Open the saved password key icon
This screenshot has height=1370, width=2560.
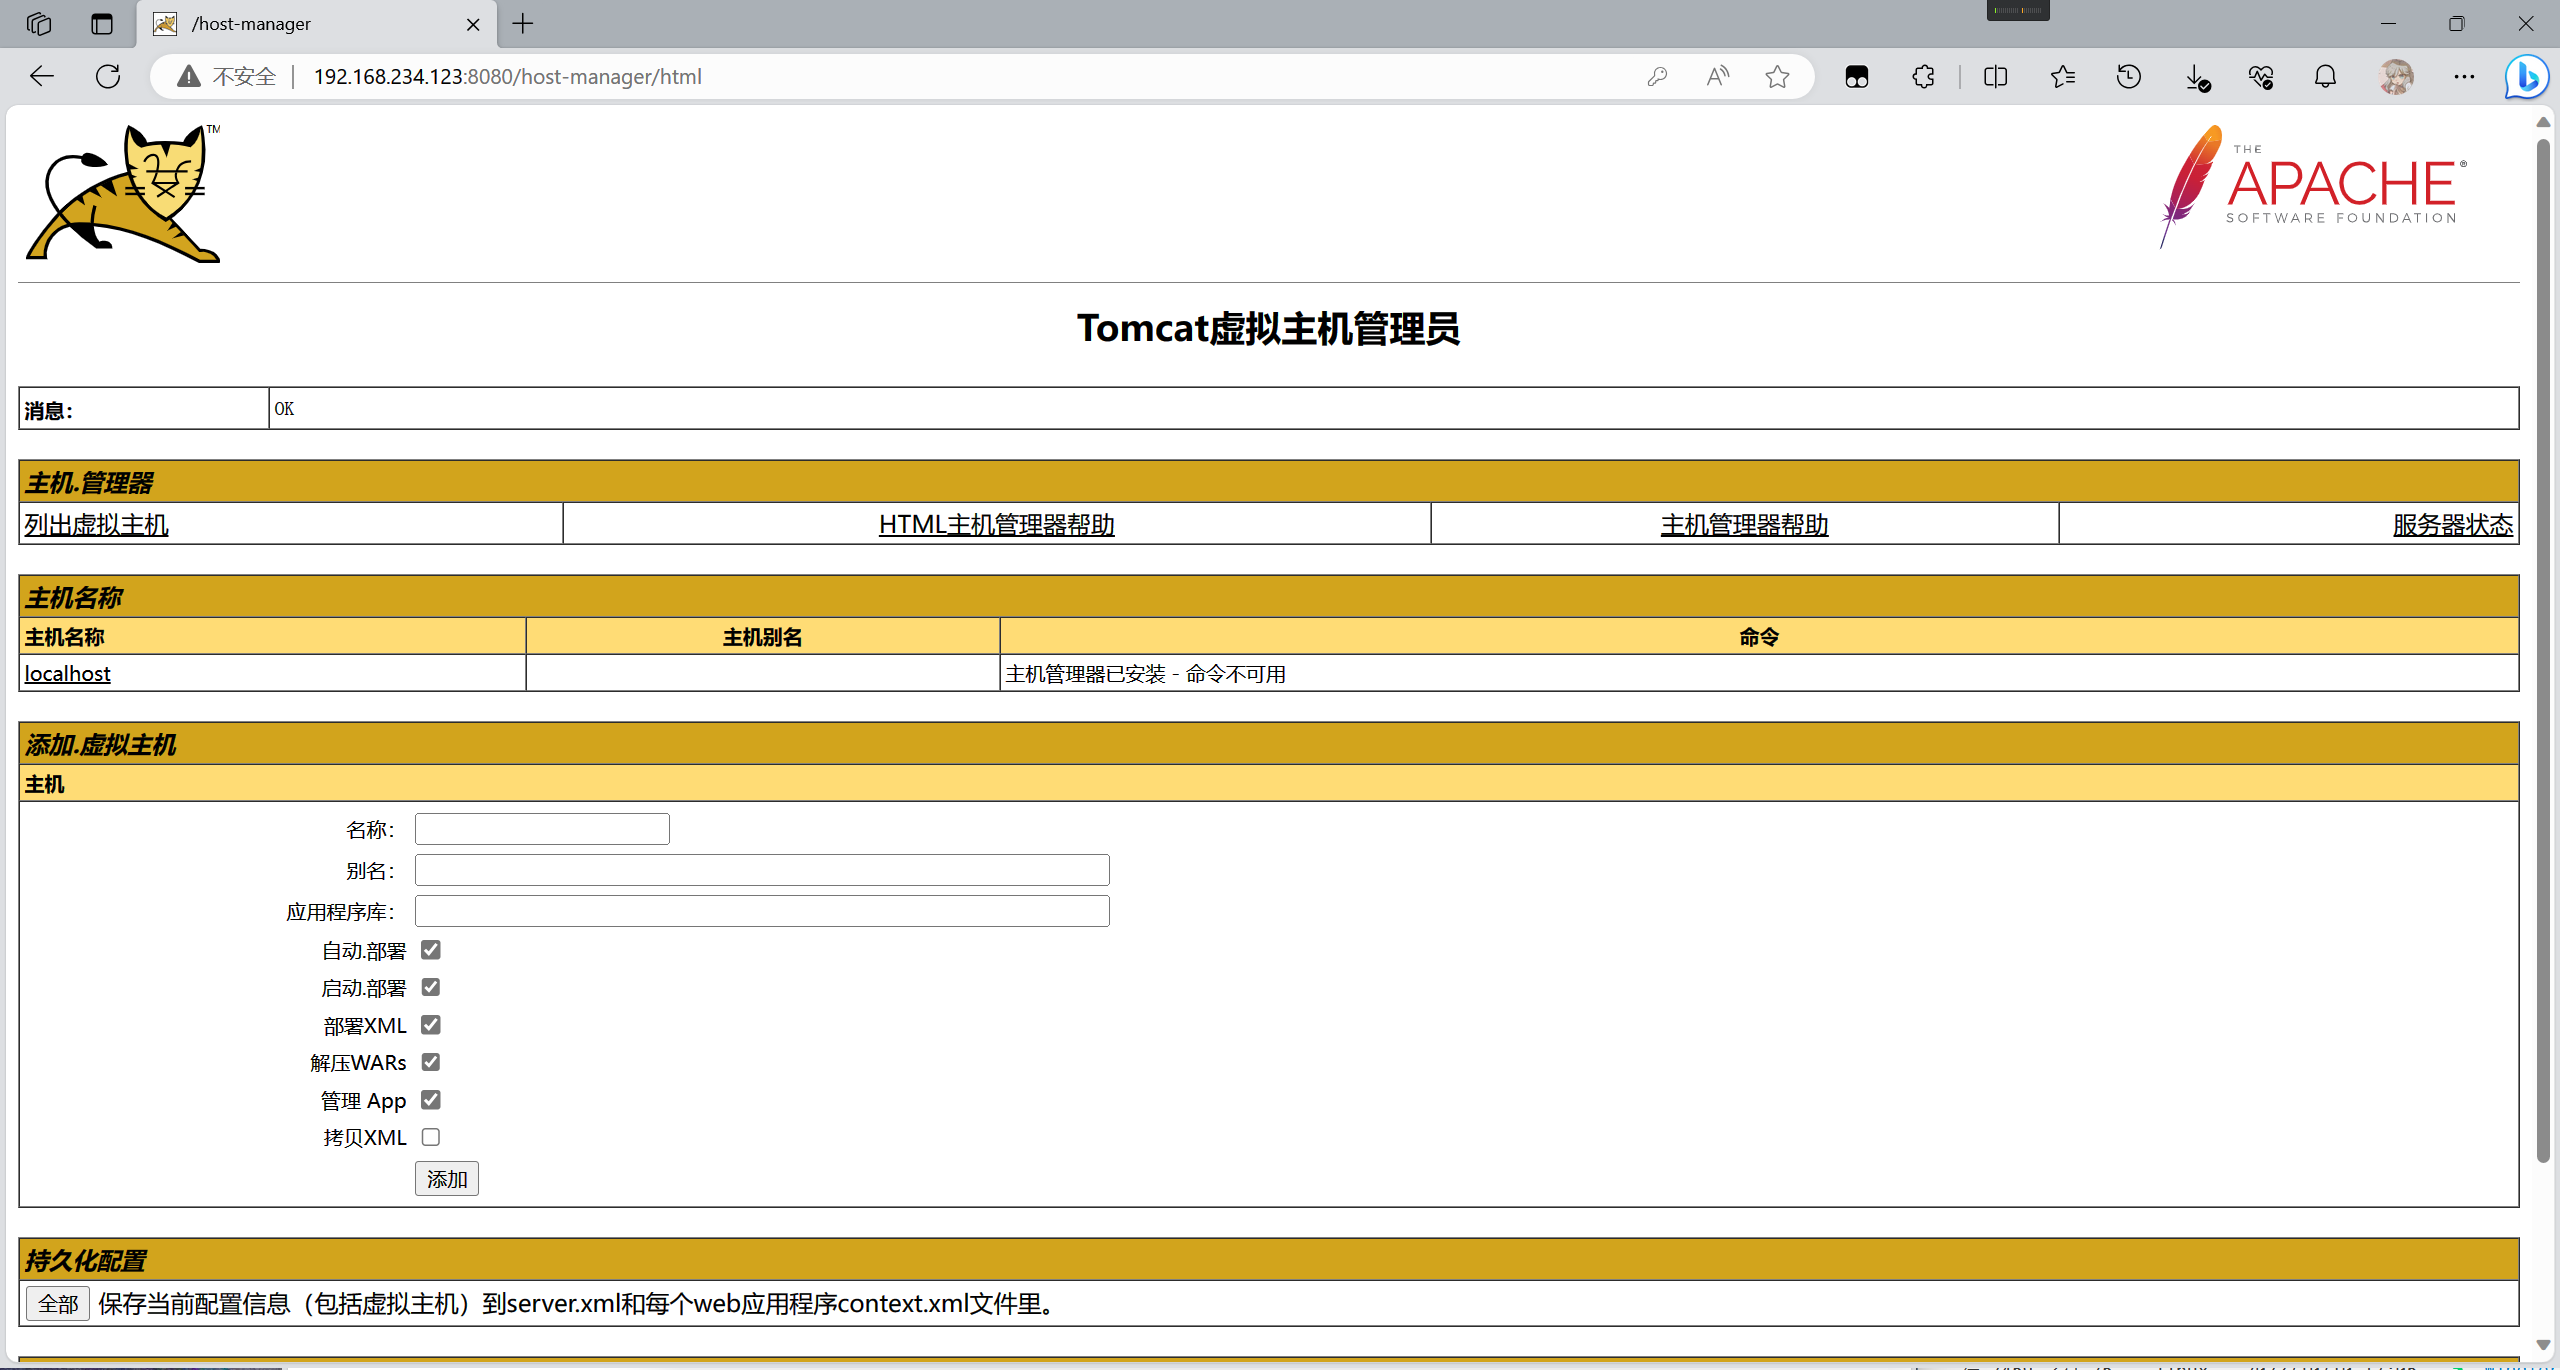click(x=1657, y=76)
